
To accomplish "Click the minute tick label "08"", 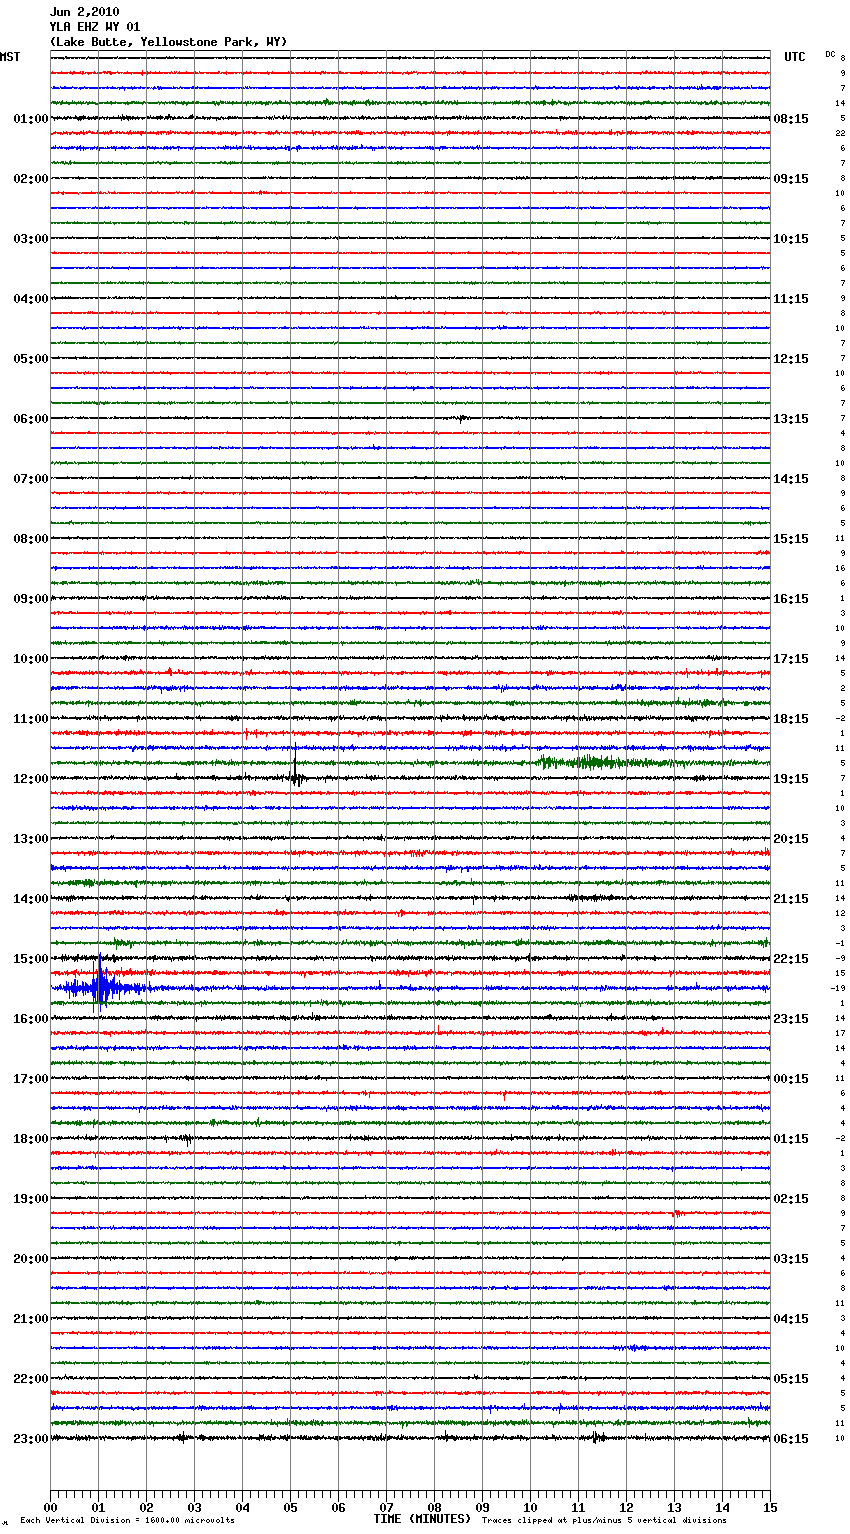I will [x=434, y=1507].
